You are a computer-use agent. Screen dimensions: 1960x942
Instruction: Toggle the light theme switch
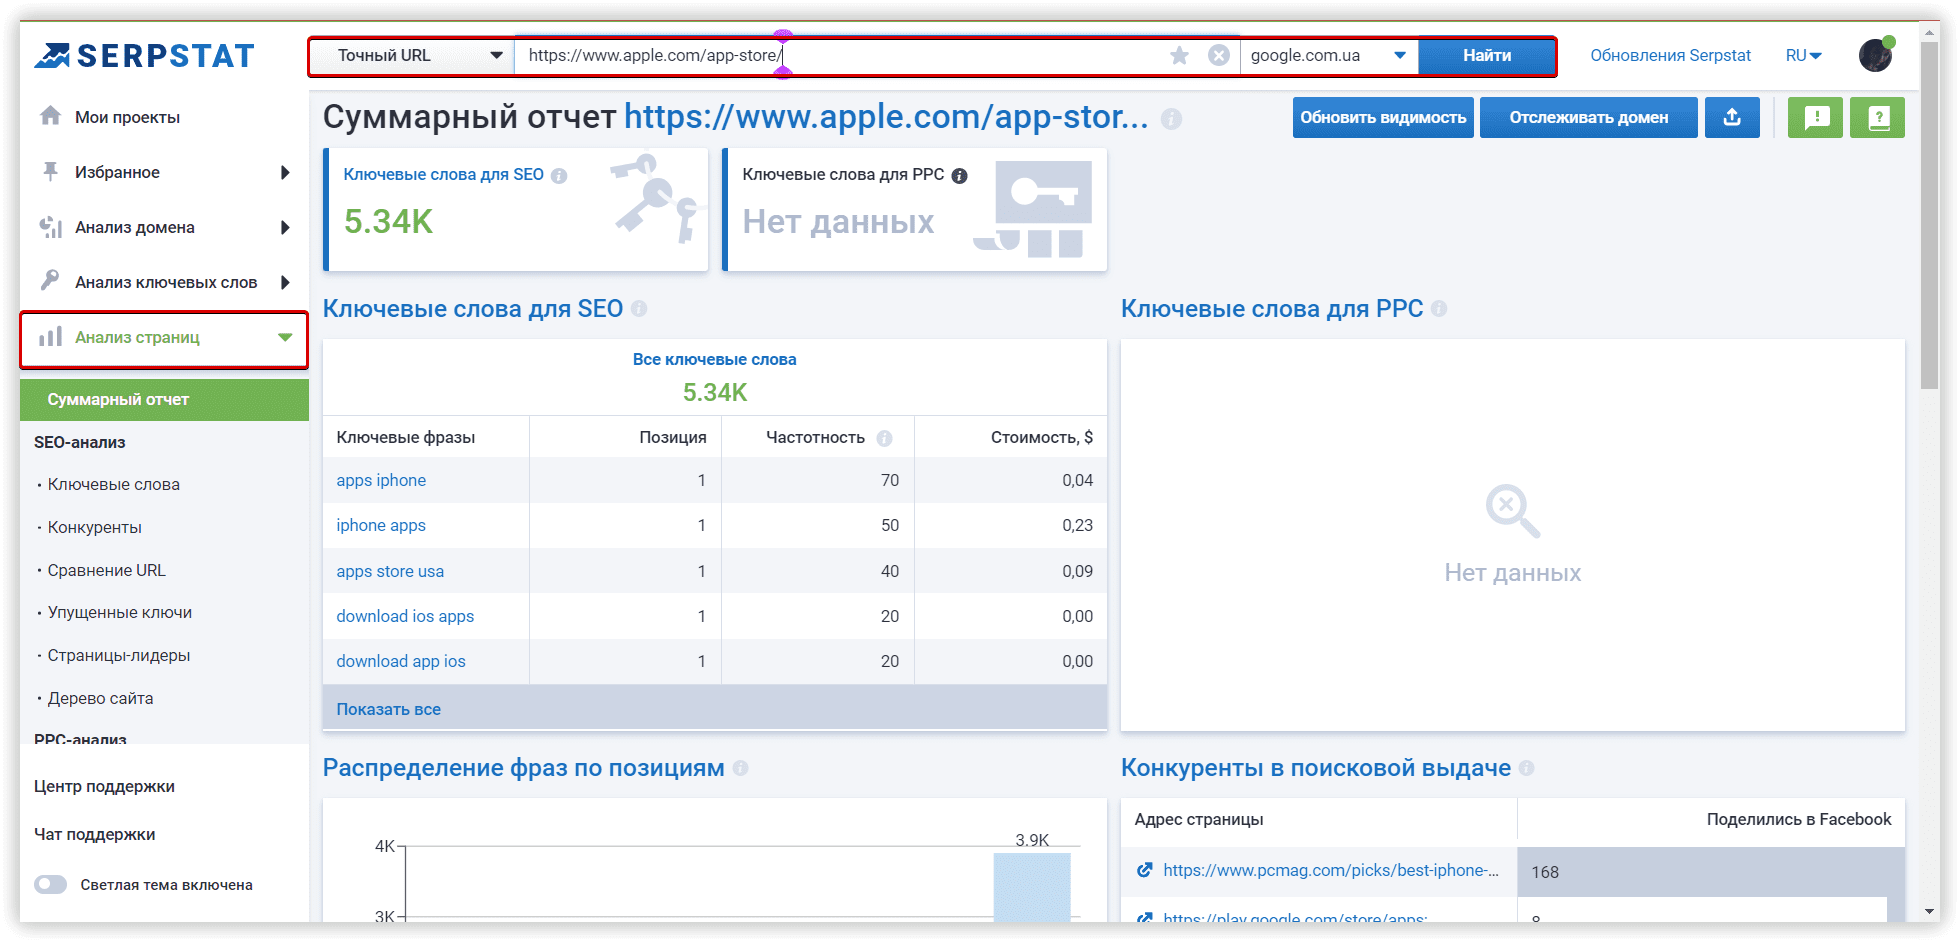click(x=50, y=884)
